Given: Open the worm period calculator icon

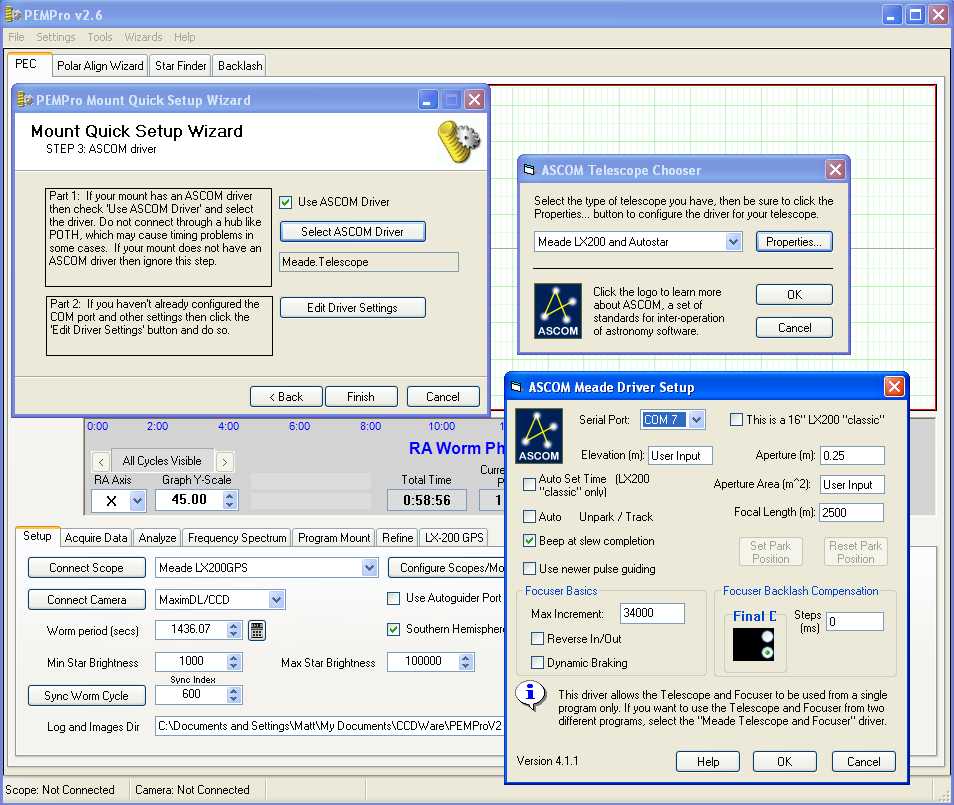Looking at the screenshot, I should point(257,630).
